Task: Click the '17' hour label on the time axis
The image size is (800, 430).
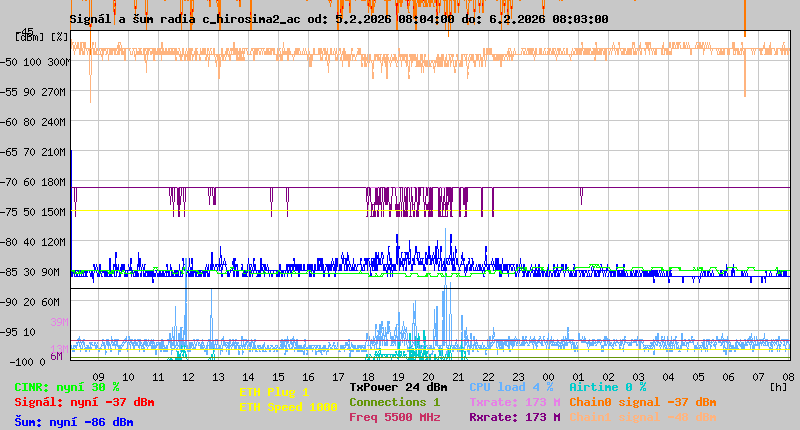Action: click(x=338, y=377)
